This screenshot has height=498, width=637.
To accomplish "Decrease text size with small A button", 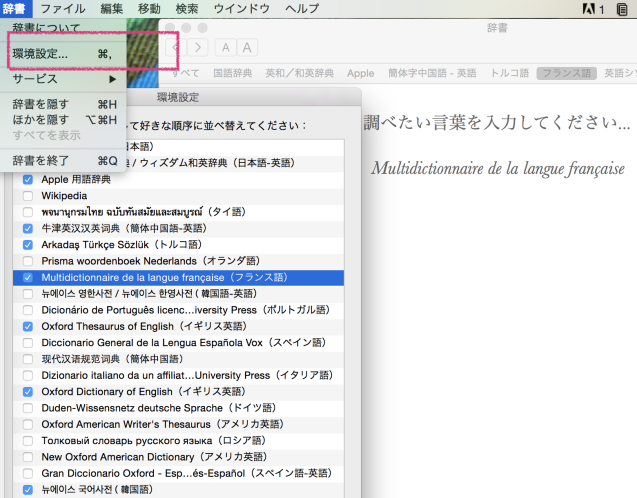I will 225,48.
